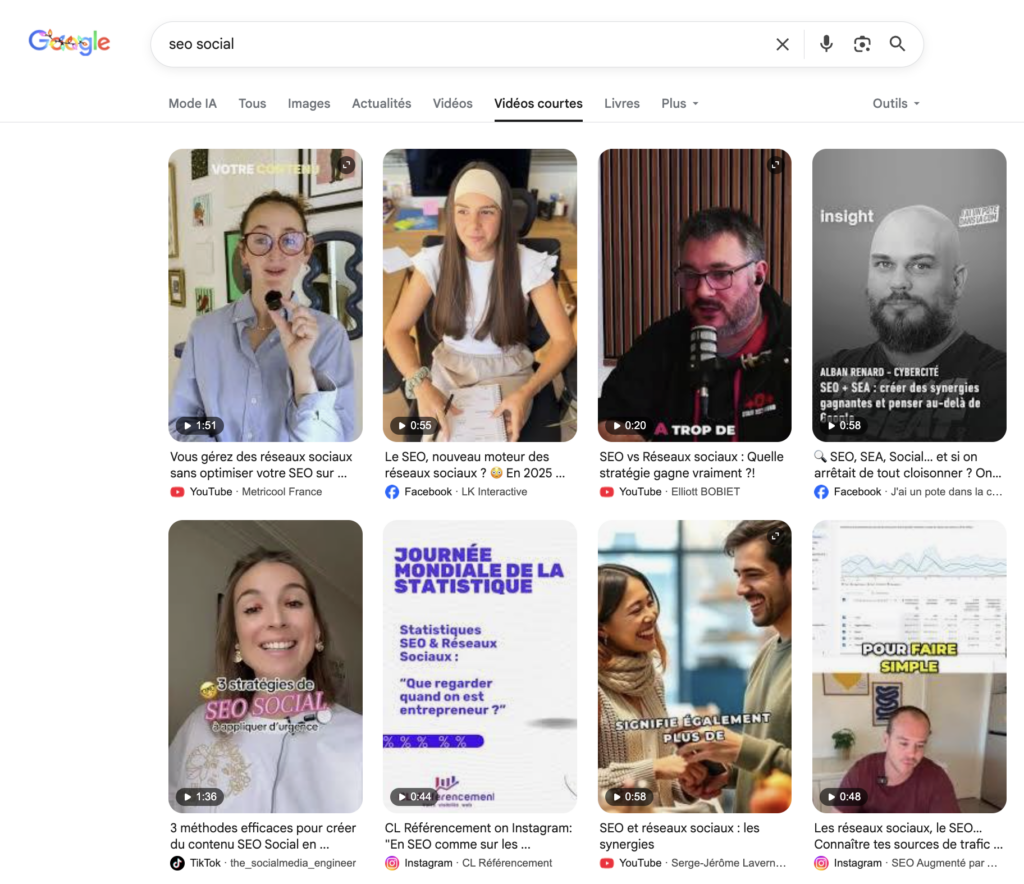Play the Alban Renard insight video thumbnail
This screenshot has height=884, width=1024.
pyautogui.click(x=909, y=295)
